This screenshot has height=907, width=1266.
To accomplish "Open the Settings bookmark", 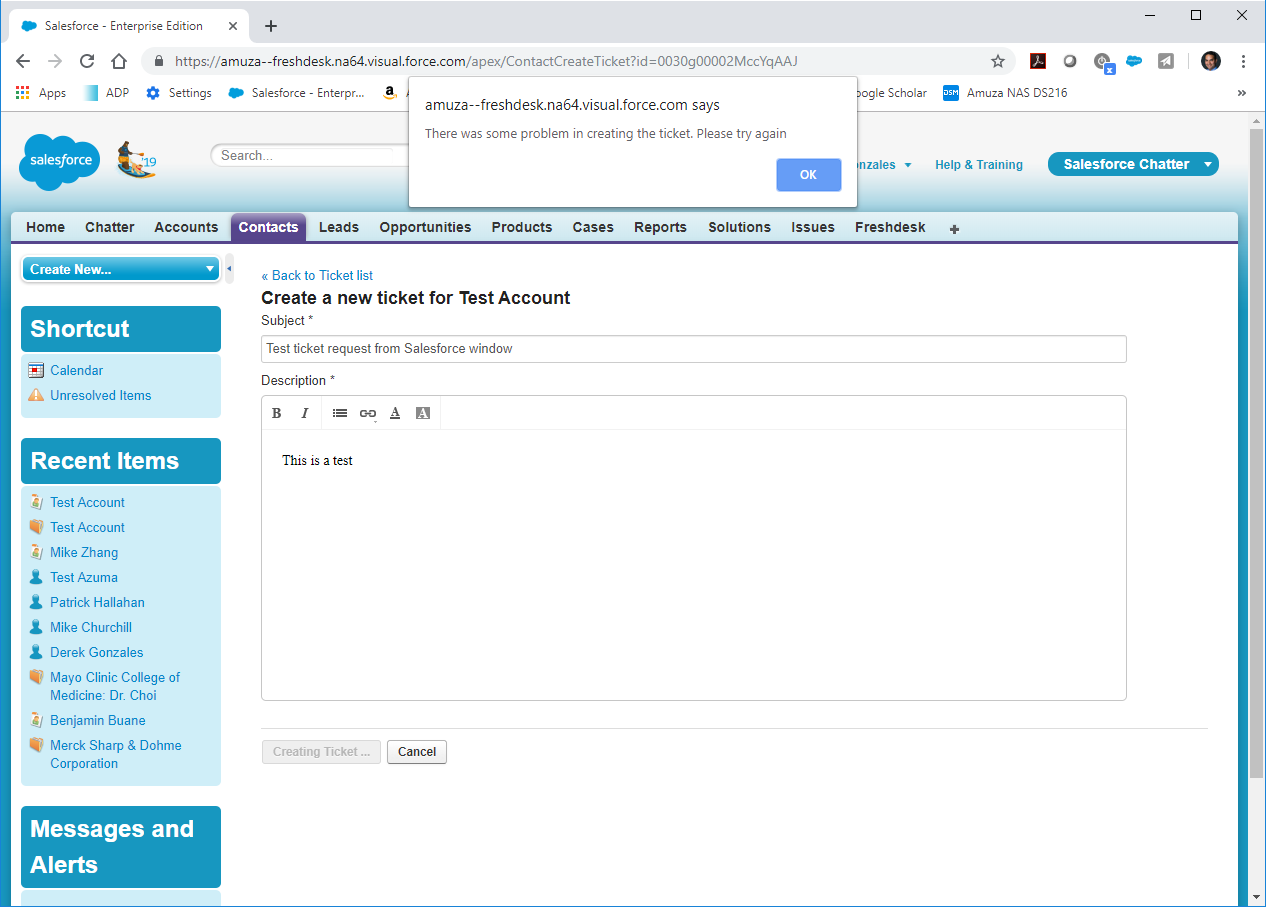I will coord(179,93).
